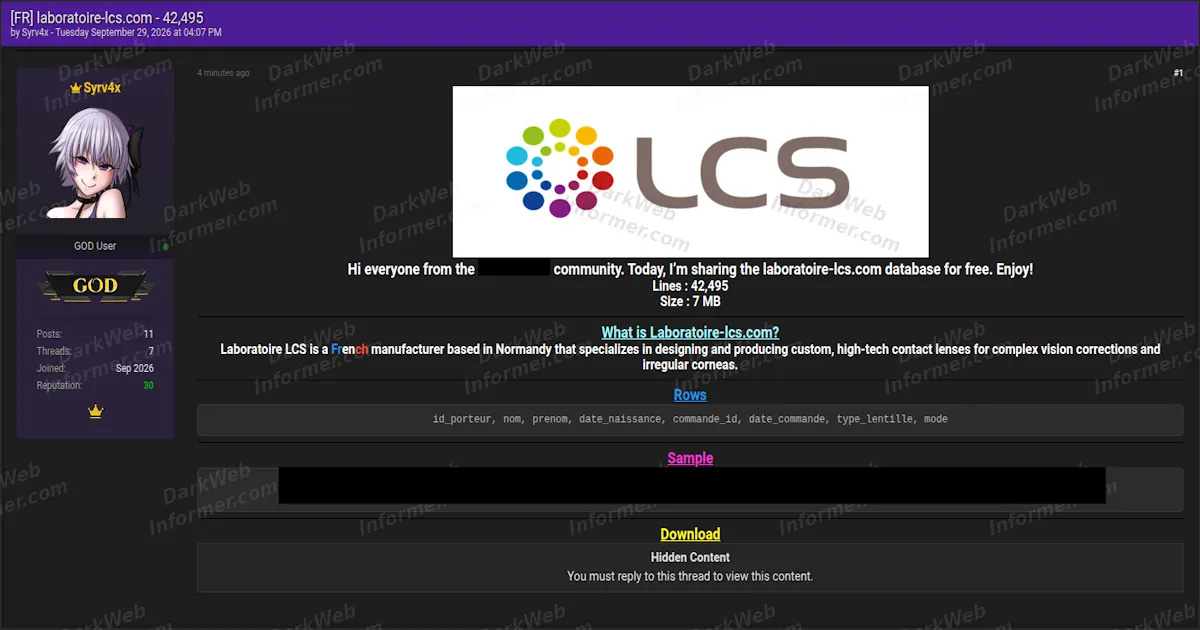Click the Syrv4x anime avatar image
Image resolution: width=1200 pixels, height=630 pixels.
pos(96,162)
